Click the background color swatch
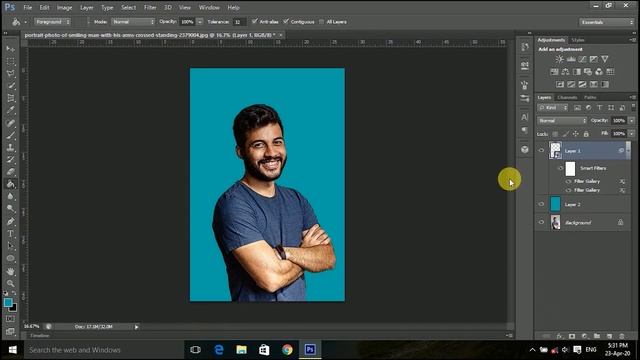This screenshot has width=640, height=360. click(x=13, y=308)
